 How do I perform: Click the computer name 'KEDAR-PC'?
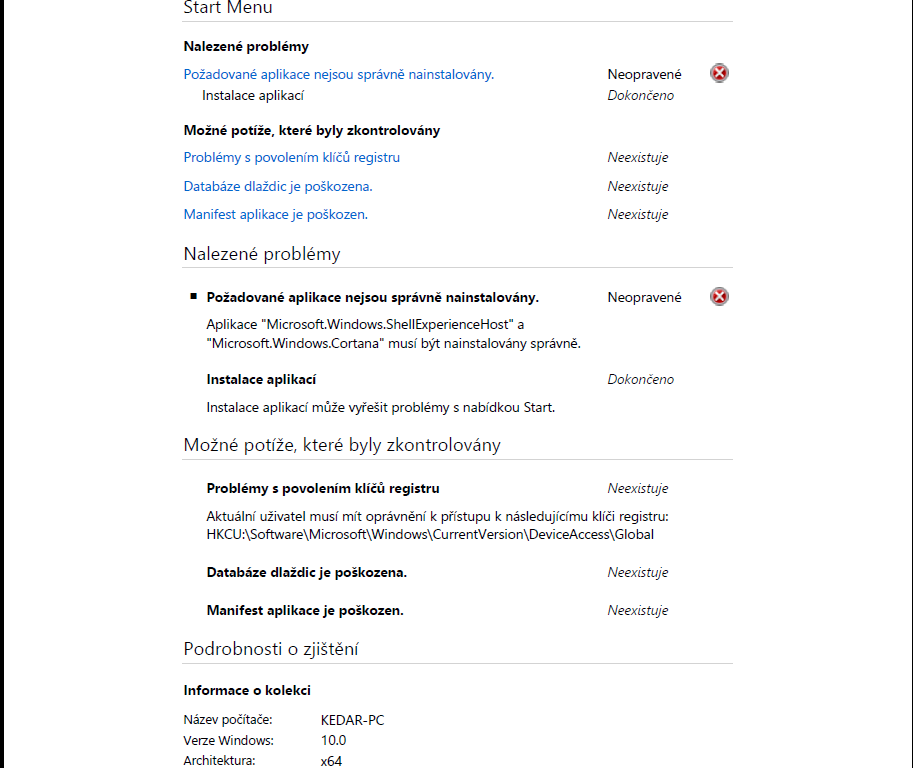(x=352, y=719)
